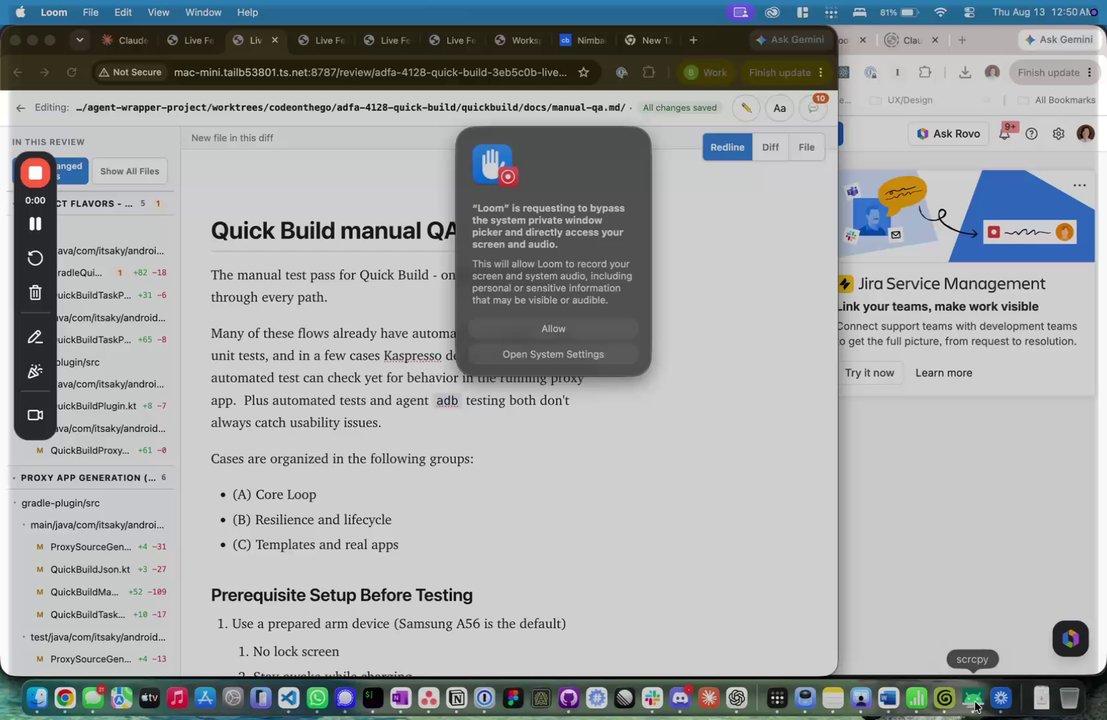Click Ask Gemini in front window
This screenshot has width=1107, height=720.
(x=790, y=40)
